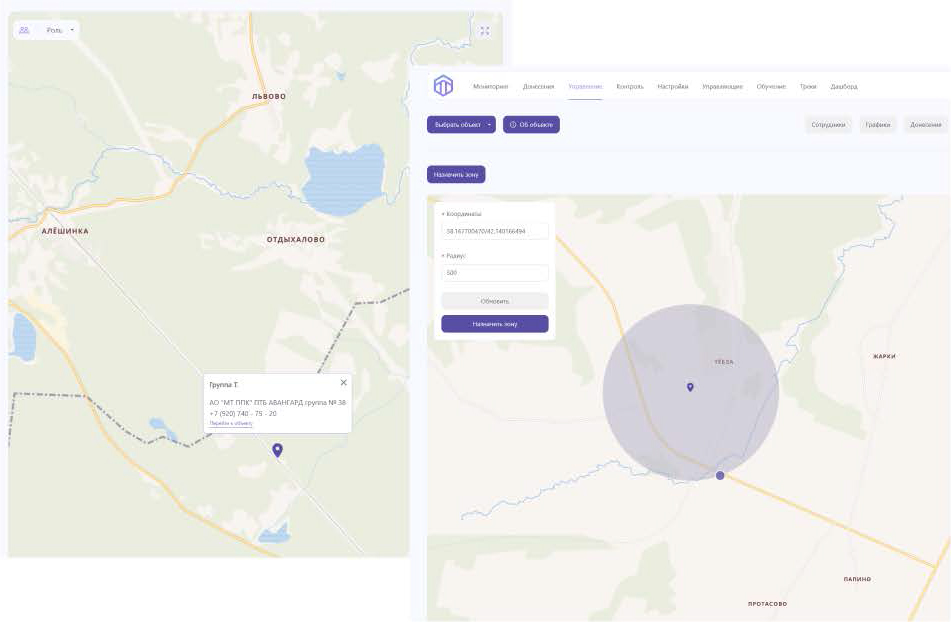Image resolution: width=951 pixels, height=622 pixels.
Task: Focus the Радиус input field
Action: click(494, 273)
